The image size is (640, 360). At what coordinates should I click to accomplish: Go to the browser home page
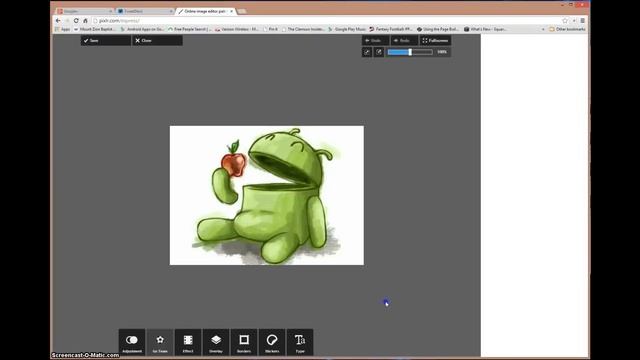pos(85,20)
